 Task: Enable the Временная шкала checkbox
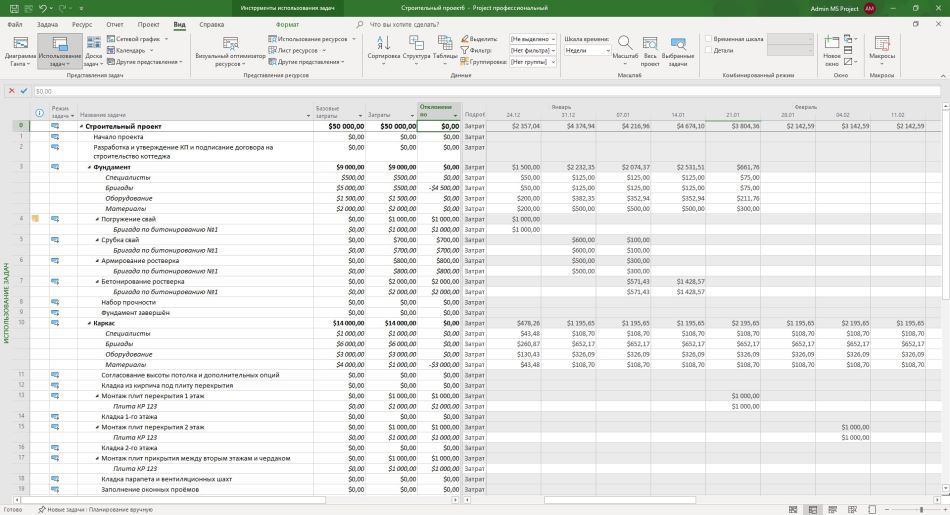pyautogui.click(x=708, y=39)
